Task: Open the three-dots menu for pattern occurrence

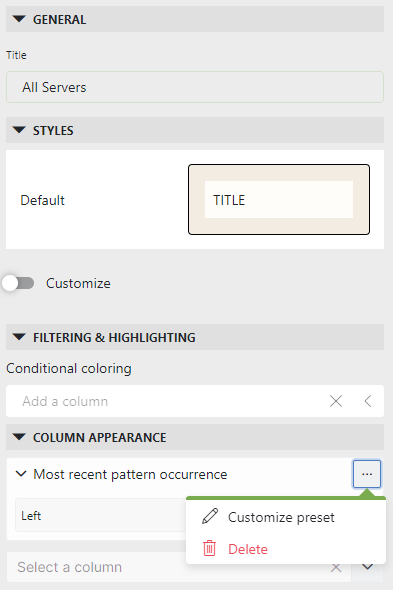Action: [367, 474]
